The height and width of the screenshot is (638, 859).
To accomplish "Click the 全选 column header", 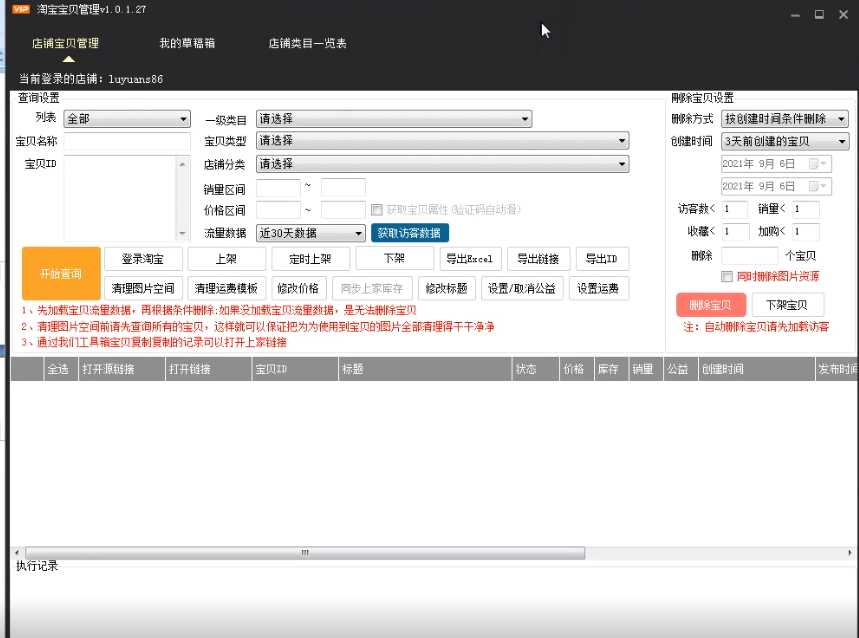I will tap(60, 369).
